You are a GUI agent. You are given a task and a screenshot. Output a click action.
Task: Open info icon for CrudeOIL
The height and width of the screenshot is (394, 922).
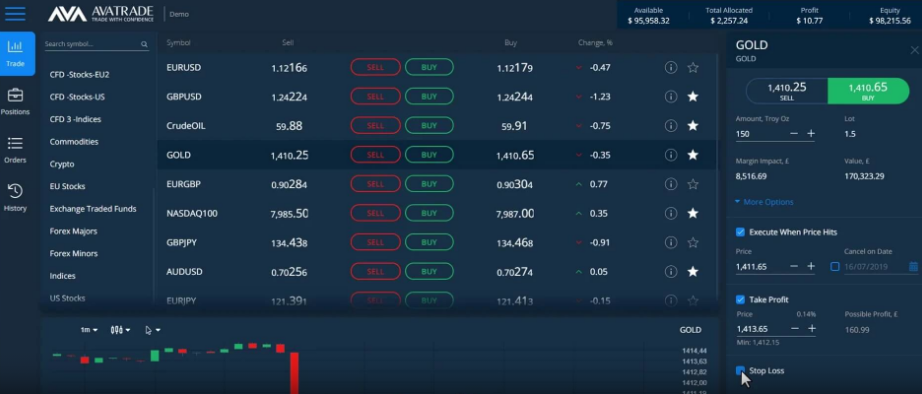coord(671,126)
